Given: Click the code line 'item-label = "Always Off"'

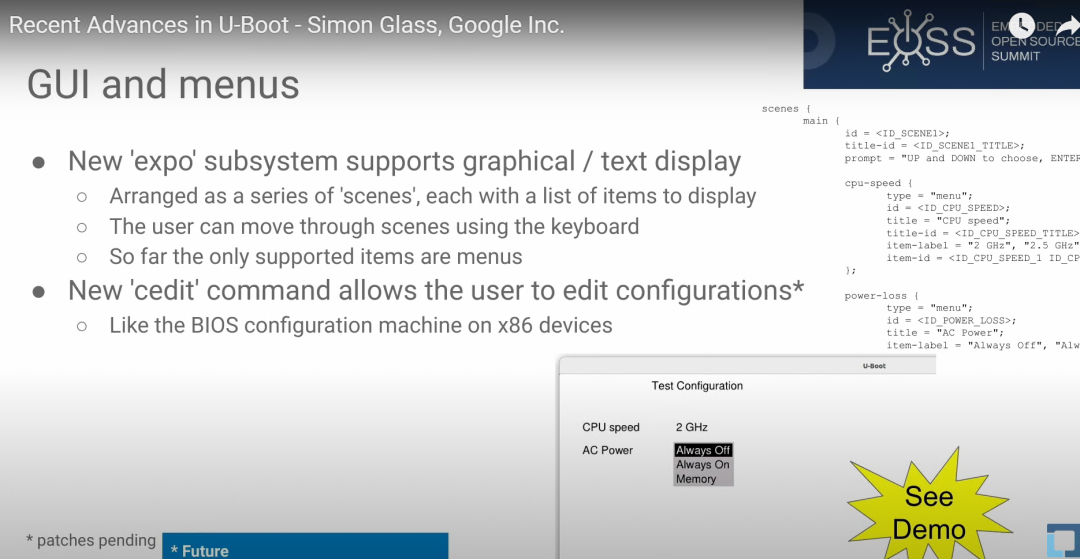Looking at the screenshot, I should click(983, 346).
